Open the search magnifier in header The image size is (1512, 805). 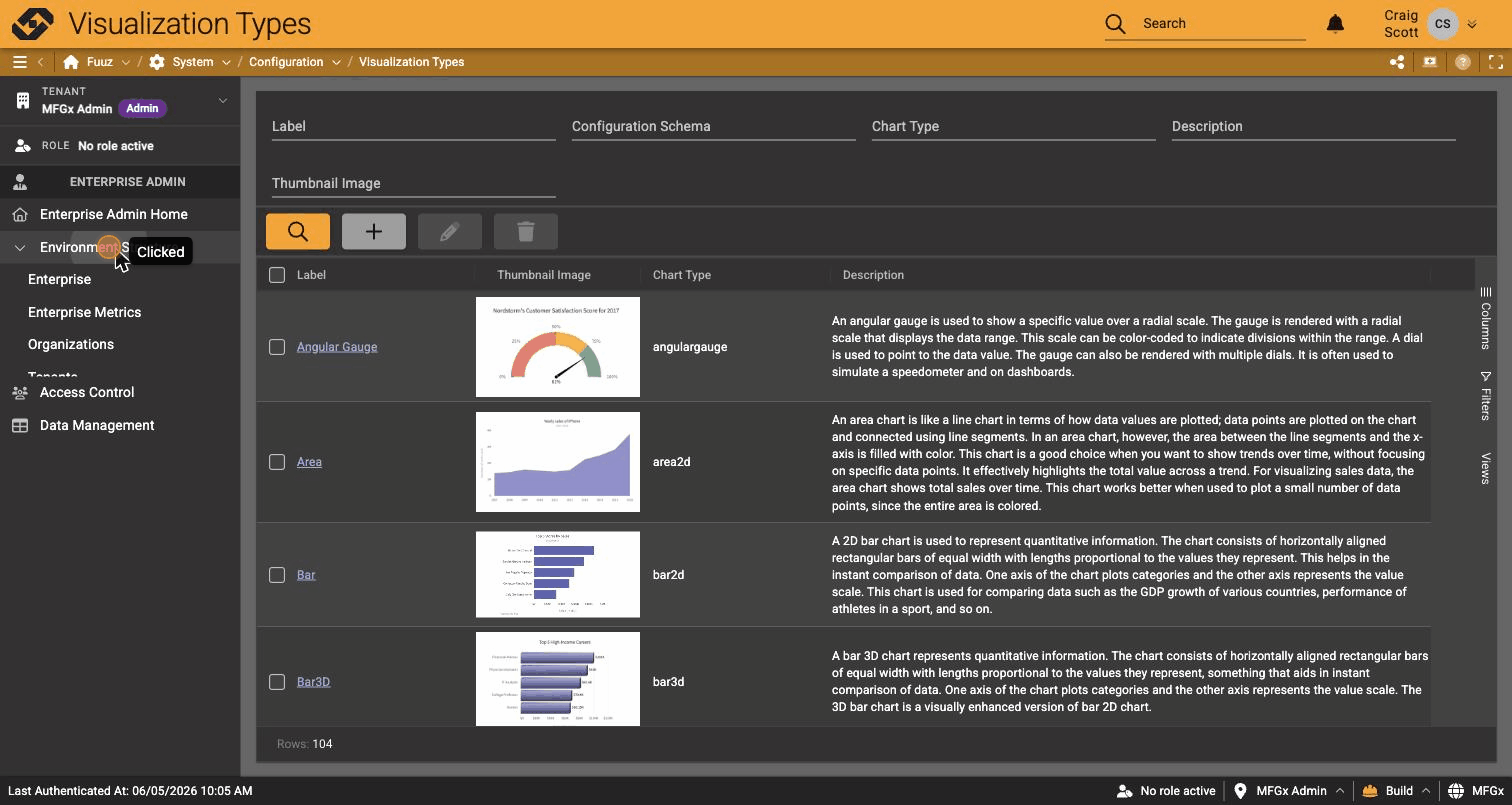[x=1115, y=23]
